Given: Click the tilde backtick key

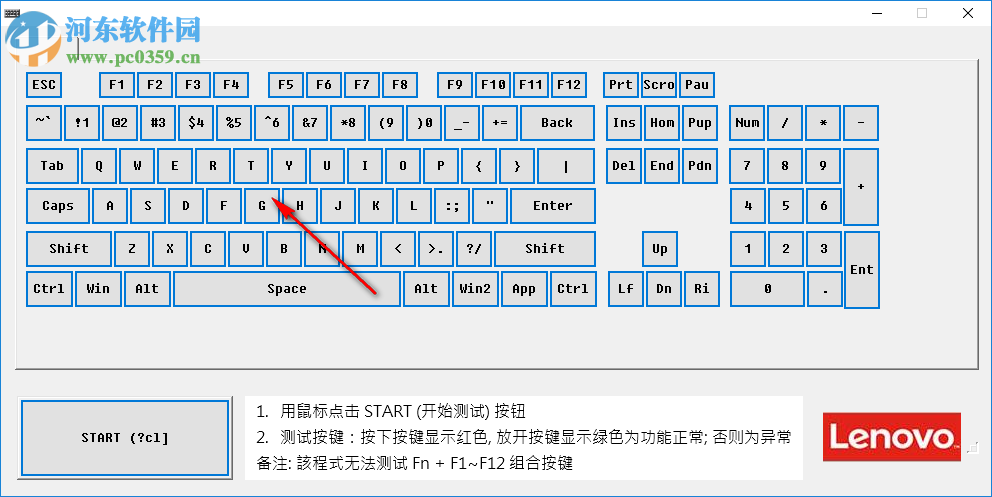Looking at the screenshot, I should click(x=44, y=123).
